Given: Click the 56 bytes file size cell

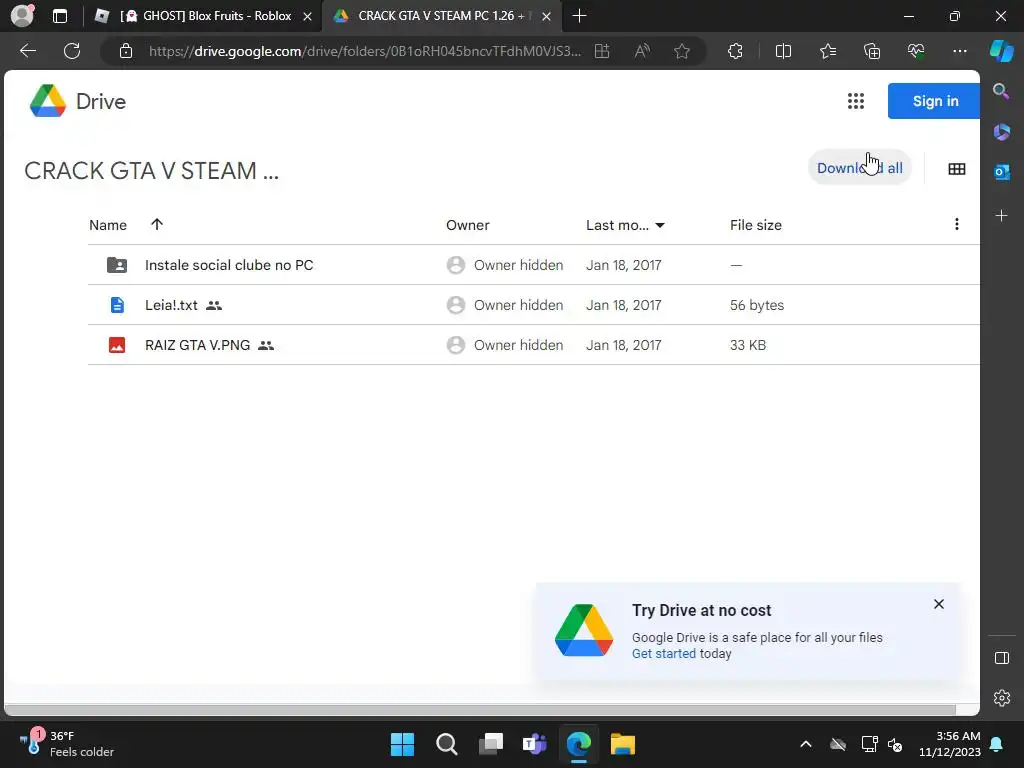Looking at the screenshot, I should (757, 305).
